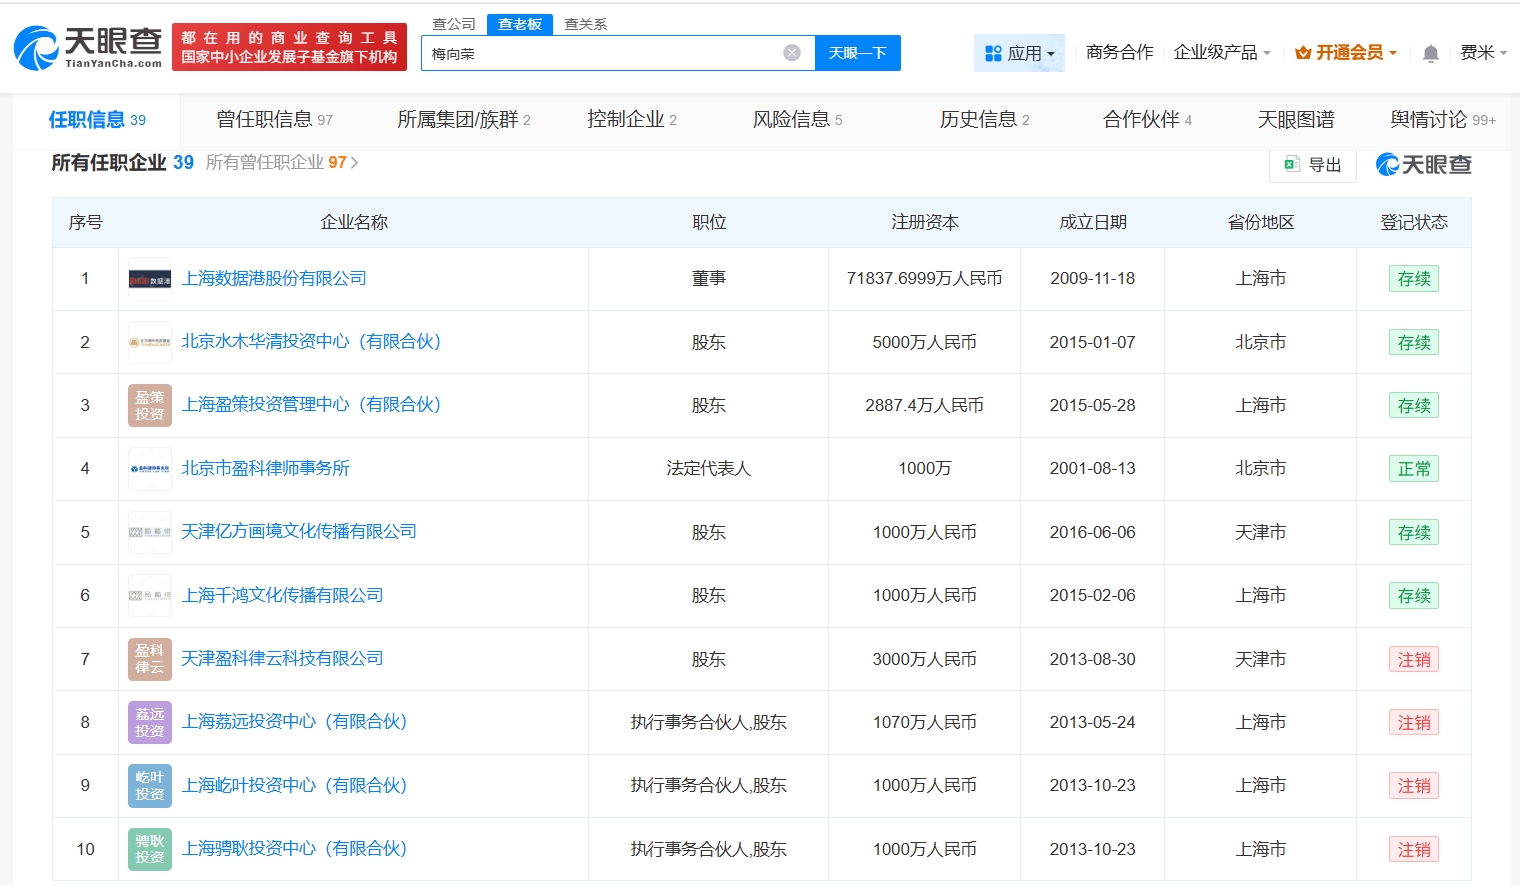Click the 骋耿投资 logo icon
The width and height of the screenshot is (1520, 885).
[150, 849]
